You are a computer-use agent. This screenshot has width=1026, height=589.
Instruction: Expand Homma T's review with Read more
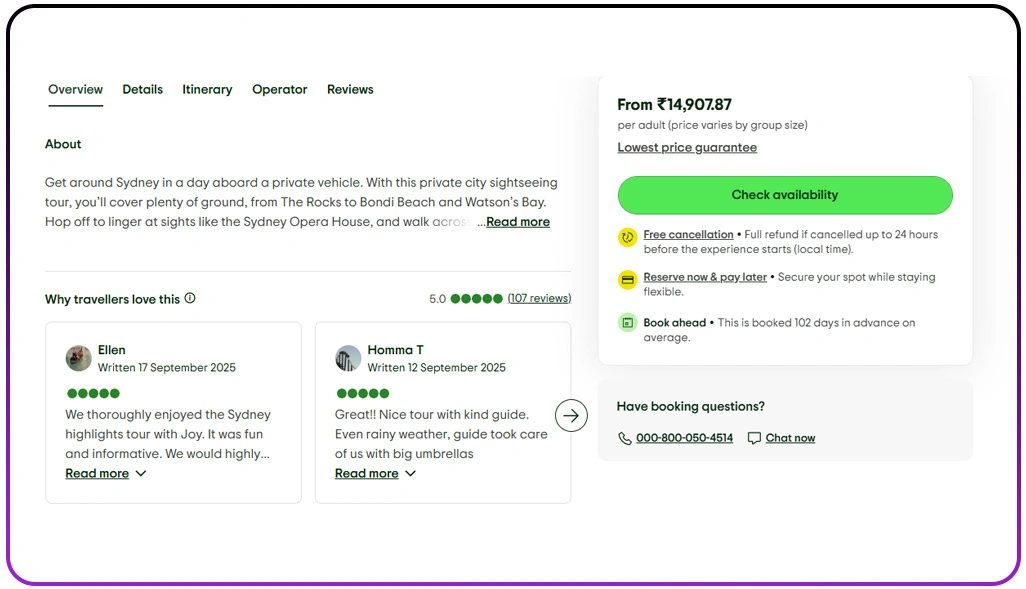tap(367, 473)
